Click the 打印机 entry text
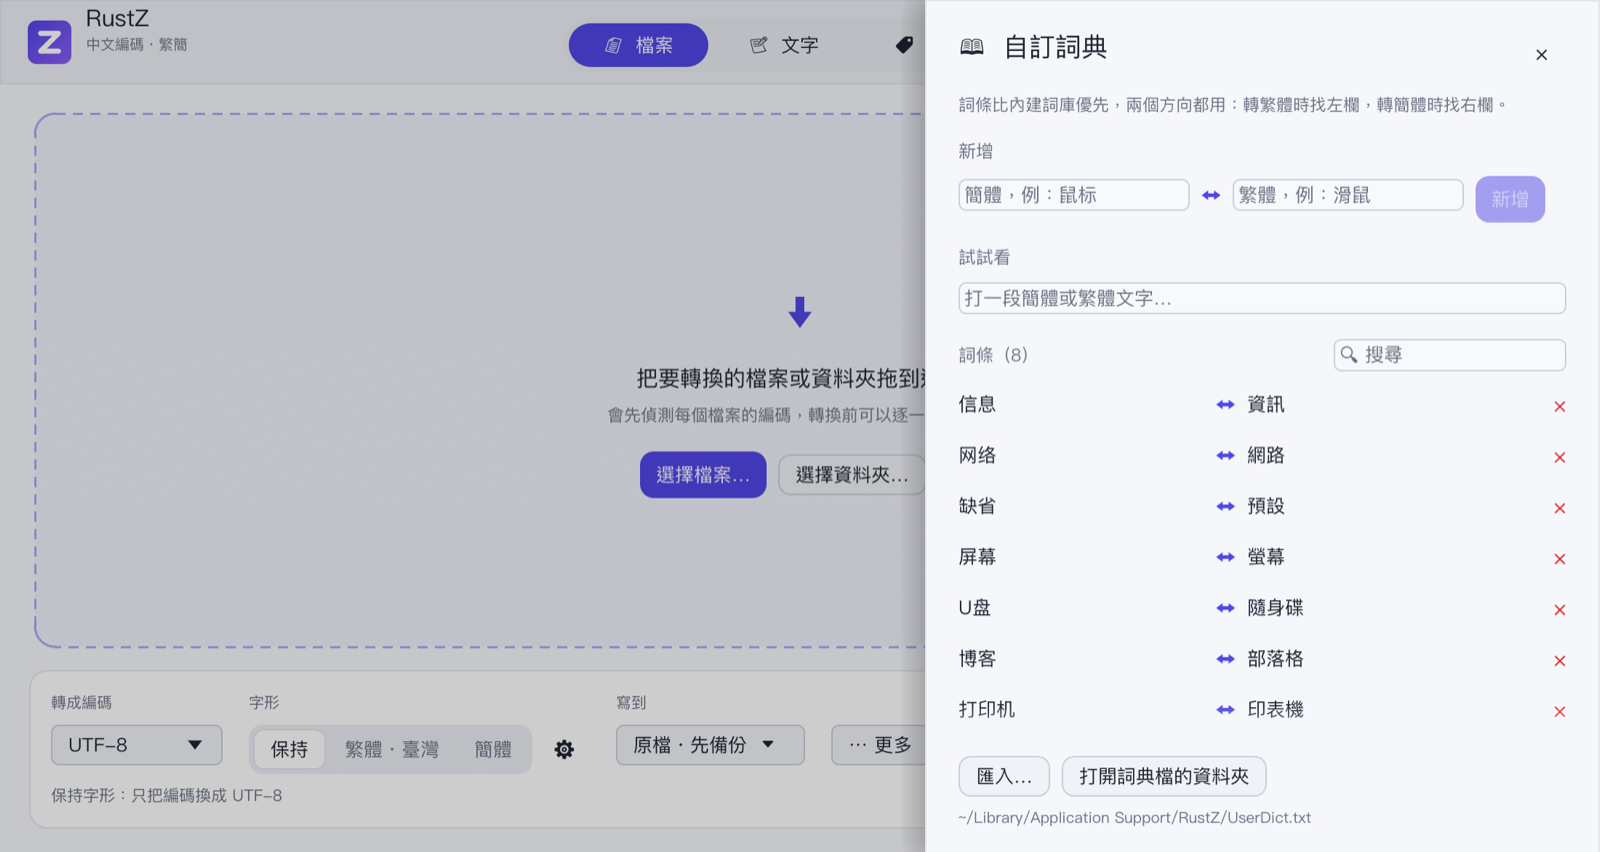 pos(986,710)
